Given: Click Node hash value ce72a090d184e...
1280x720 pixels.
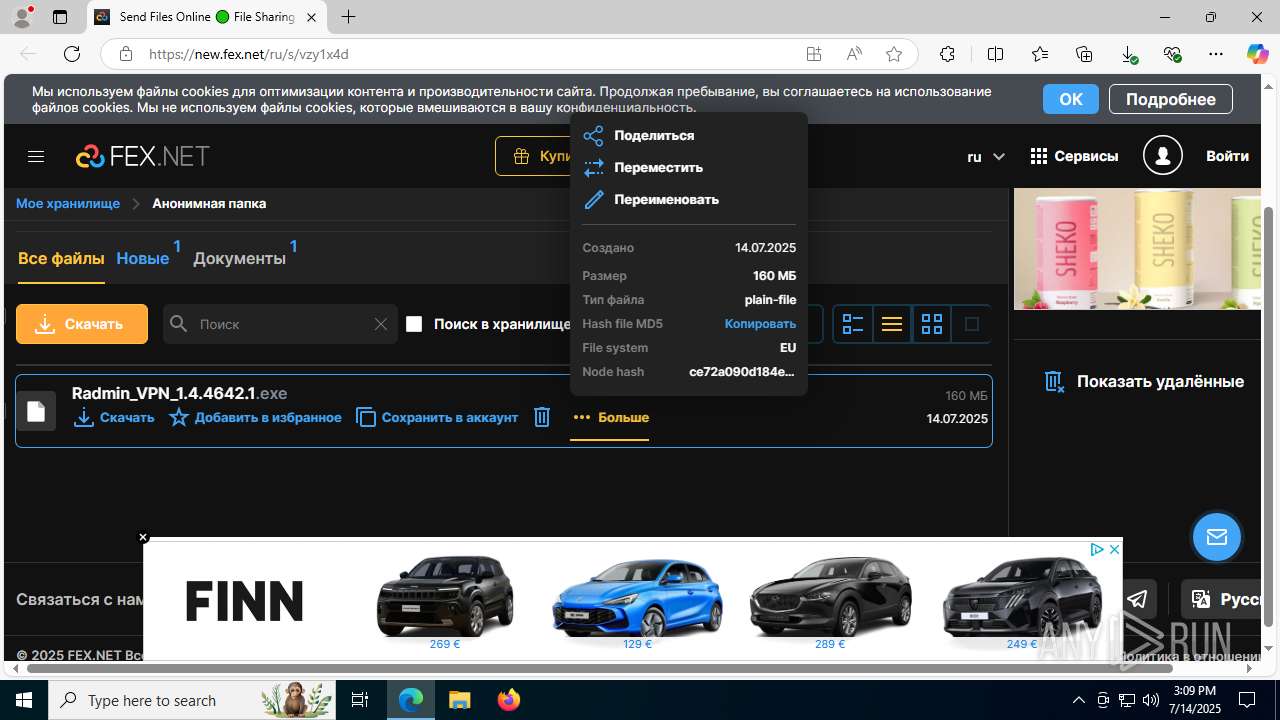Looking at the screenshot, I should [742, 372].
